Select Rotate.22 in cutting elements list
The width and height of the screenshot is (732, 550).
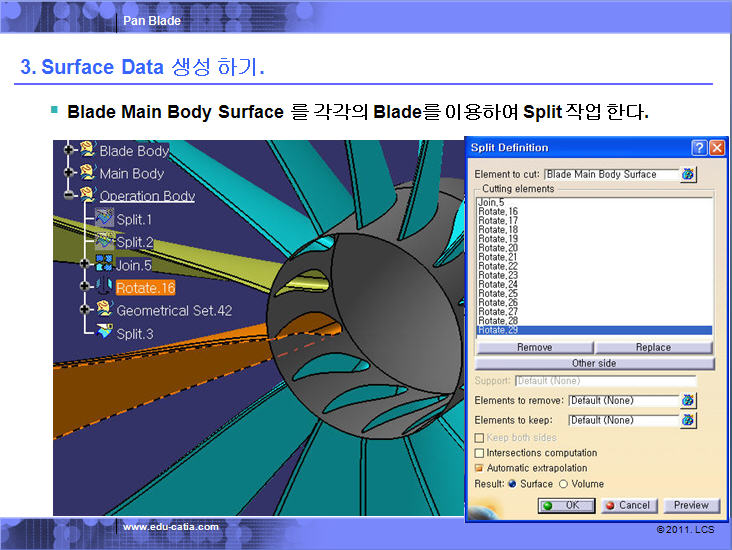pyautogui.click(x=498, y=266)
